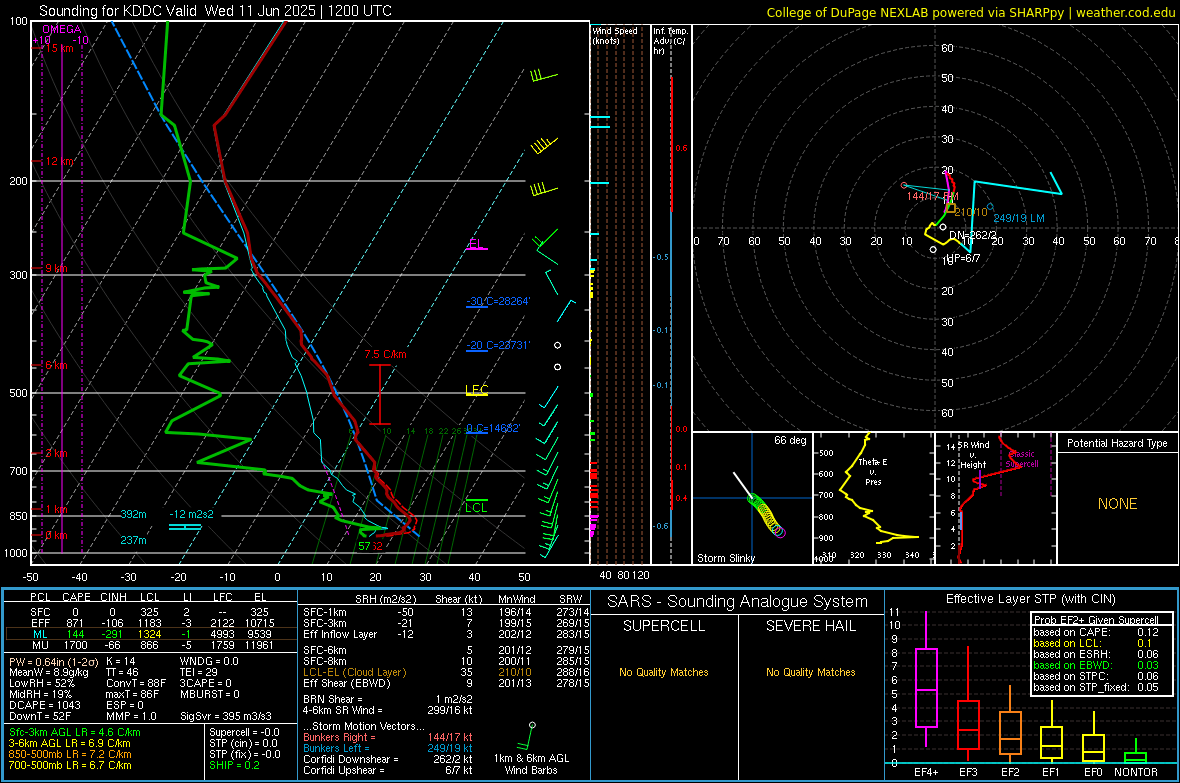Click the '-30 C=28264' height label
The height and width of the screenshot is (783, 1180).
pyautogui.click(x=498, y=301)
